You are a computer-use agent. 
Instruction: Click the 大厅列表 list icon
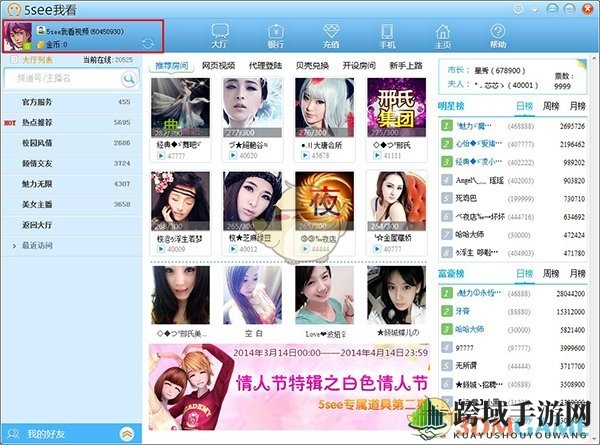tap(14, 59)
